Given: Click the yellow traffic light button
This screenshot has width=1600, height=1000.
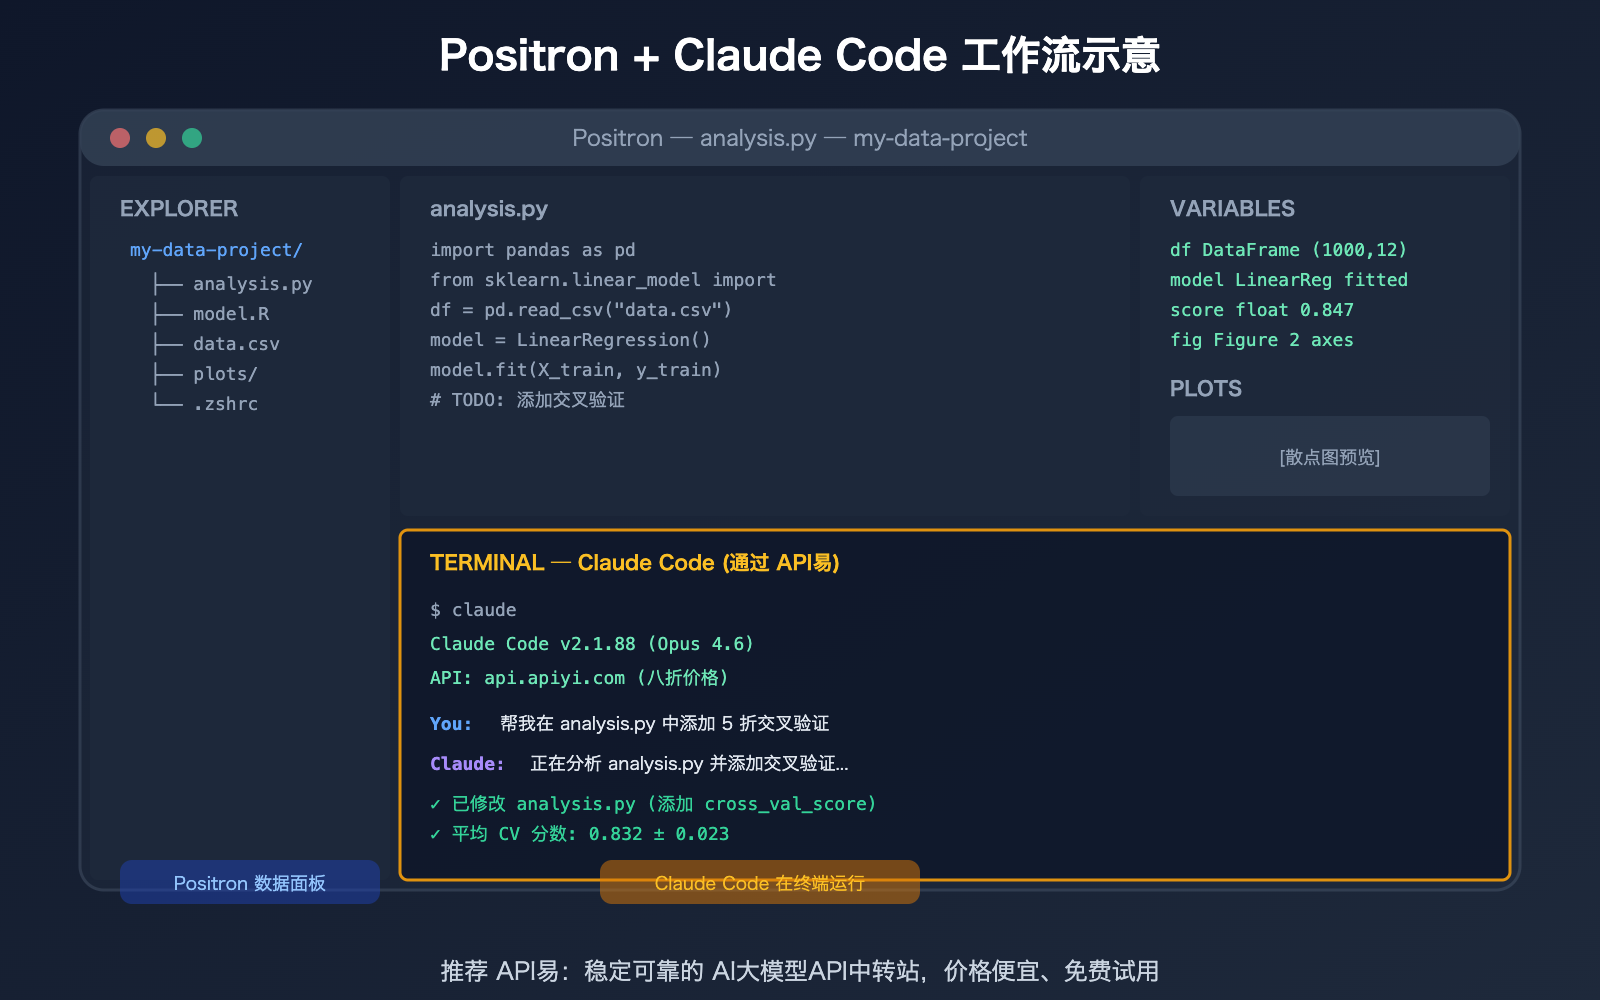Looking at the screenshot, I should [156, 137].
